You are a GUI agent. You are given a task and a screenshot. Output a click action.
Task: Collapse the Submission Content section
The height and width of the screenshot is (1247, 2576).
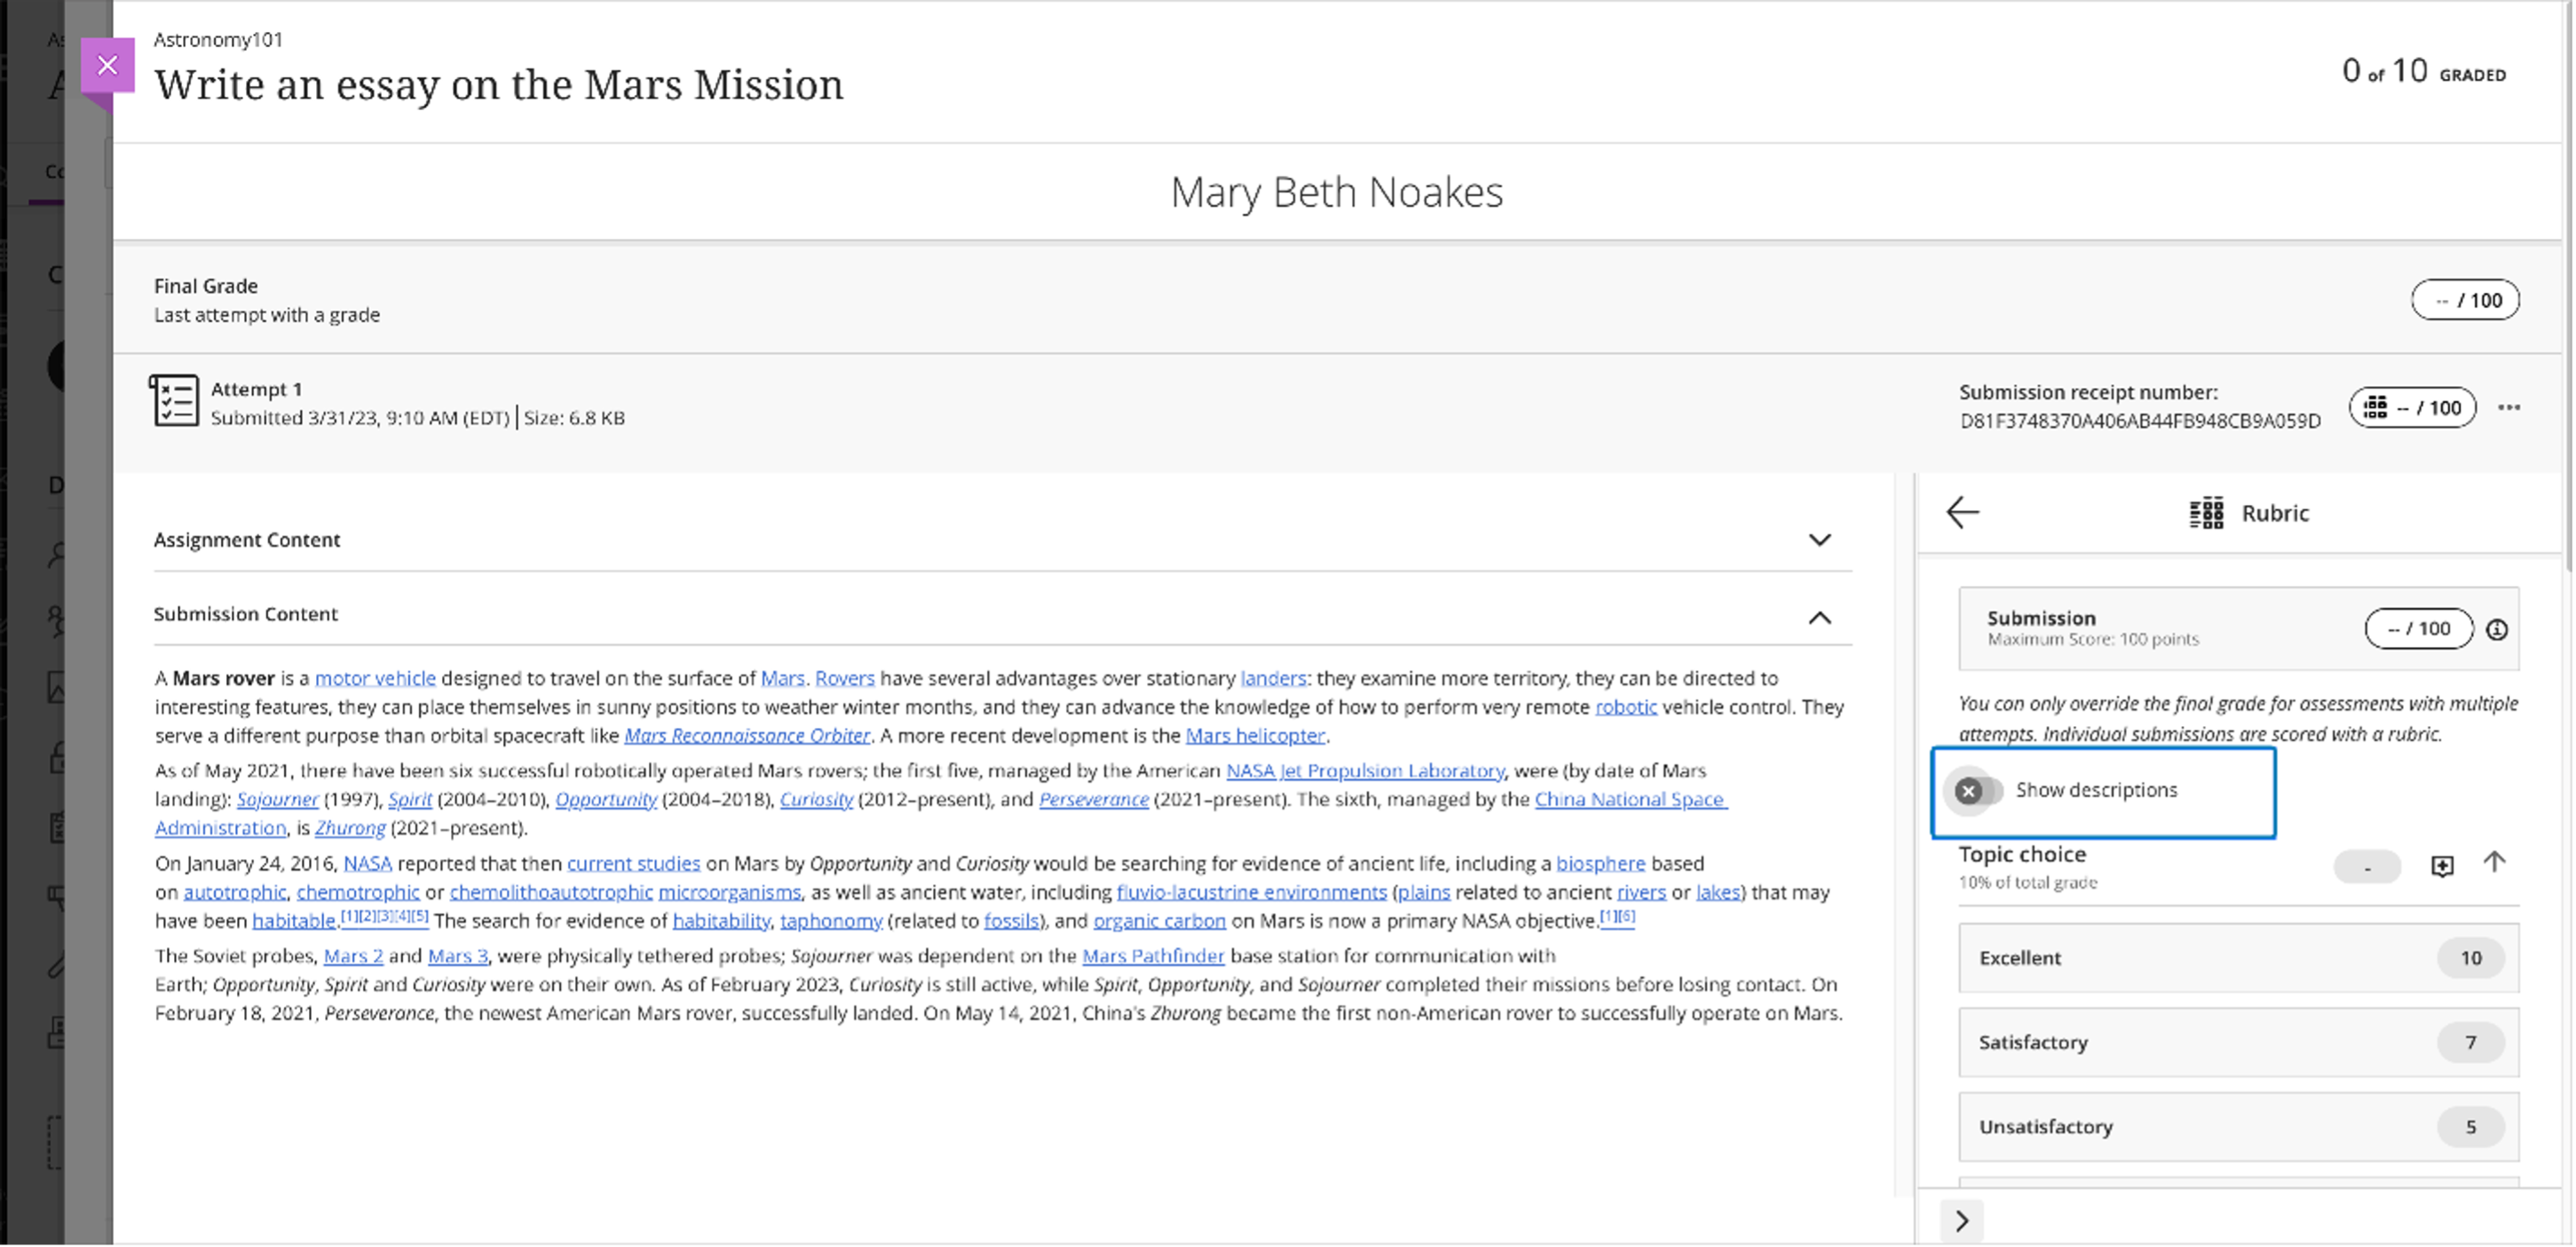[1820, 618]
